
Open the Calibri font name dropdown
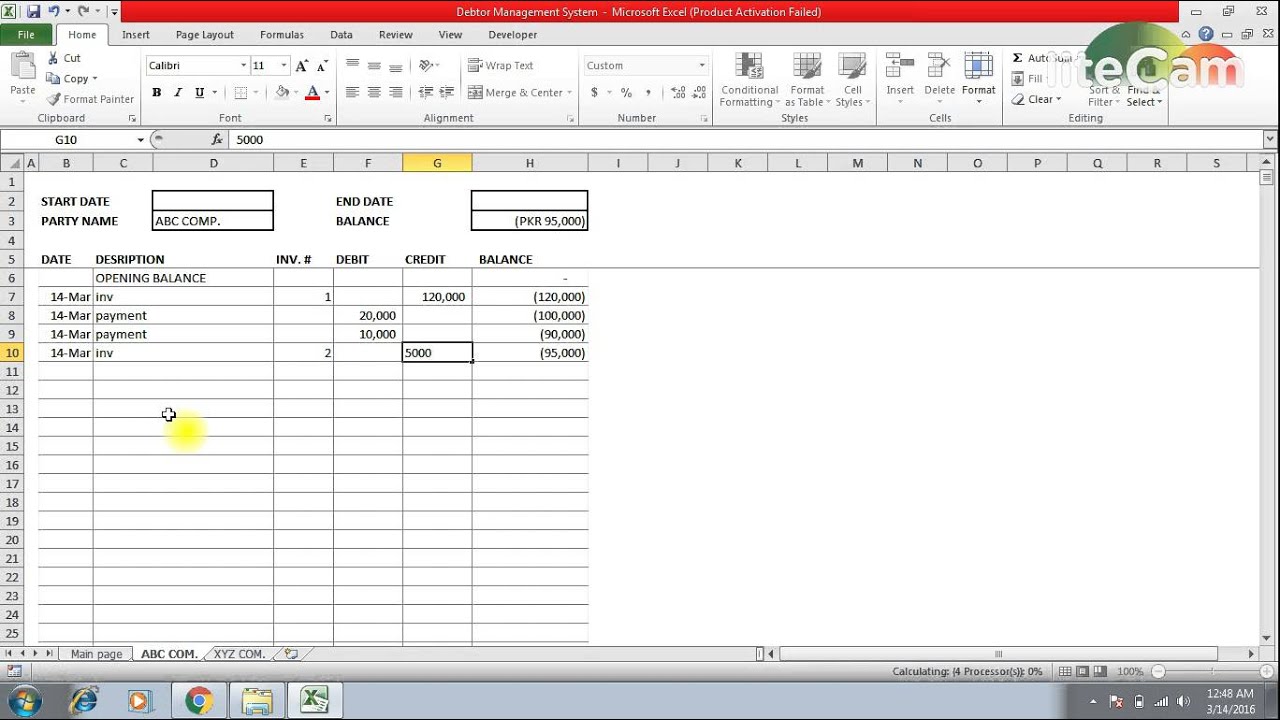click(243, 66)
